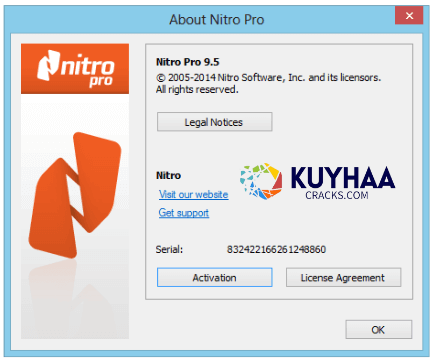Viewport: 435px width, 362px height.
Task: Click the Activation button
Action: point(214,277)
